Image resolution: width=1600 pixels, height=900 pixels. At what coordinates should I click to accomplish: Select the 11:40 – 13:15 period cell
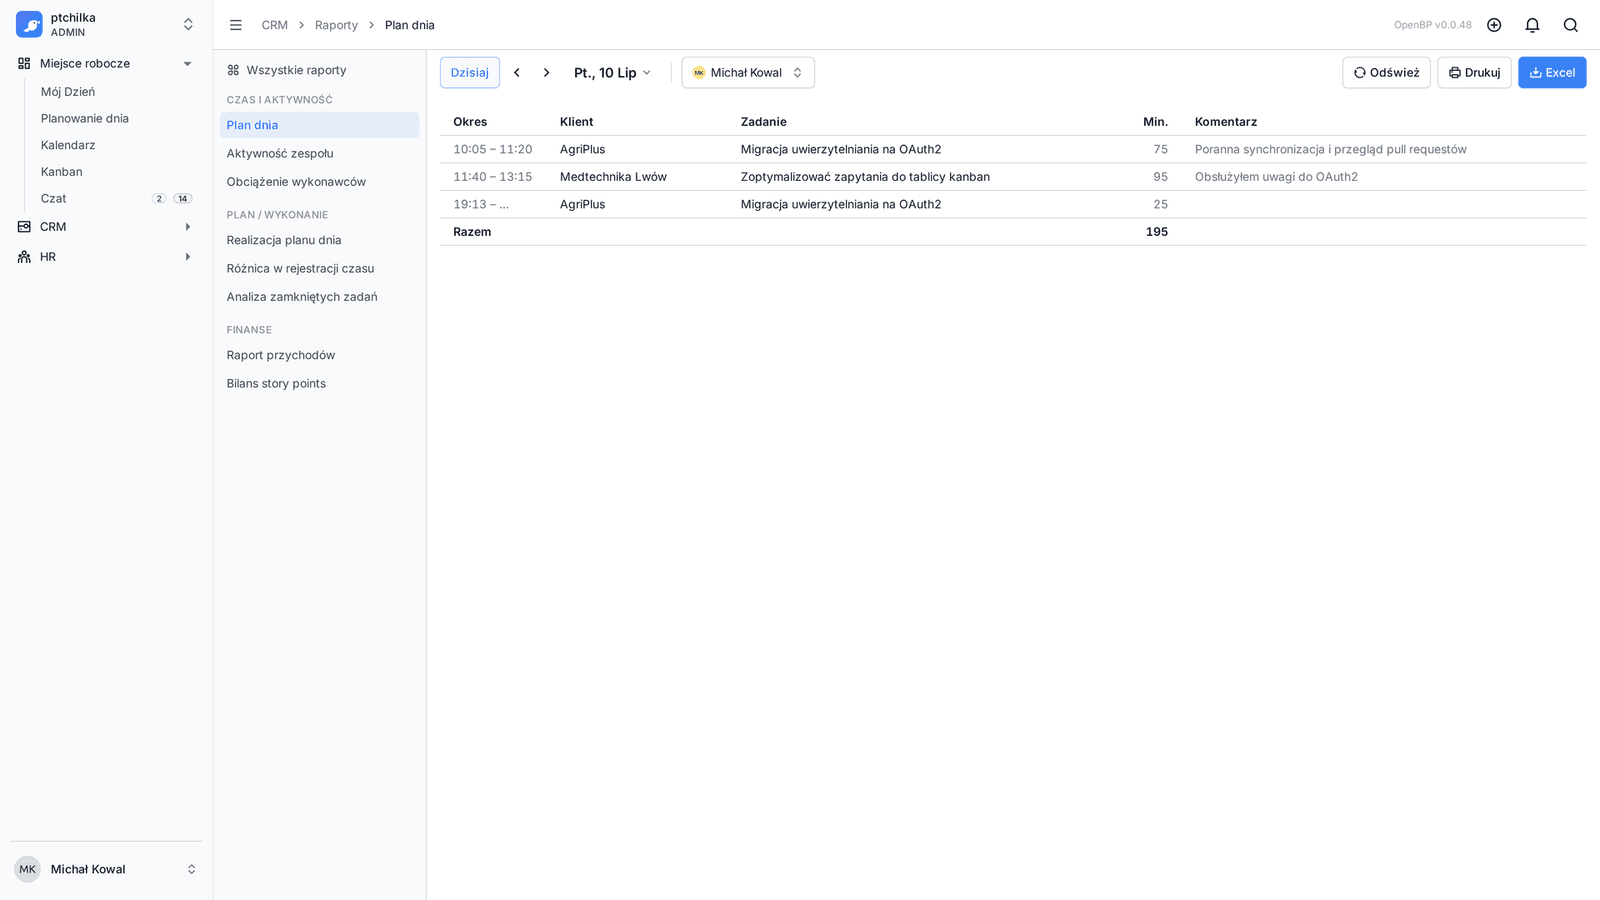pos(493,177)
